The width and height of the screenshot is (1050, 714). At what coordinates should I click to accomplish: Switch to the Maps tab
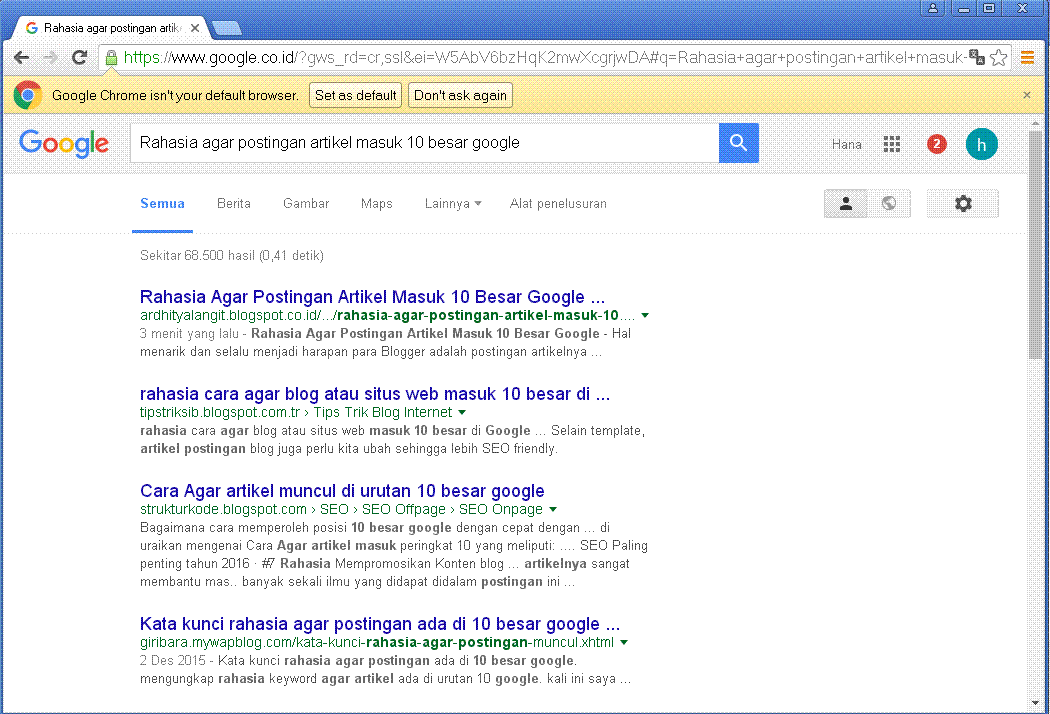tap(376, 204)
